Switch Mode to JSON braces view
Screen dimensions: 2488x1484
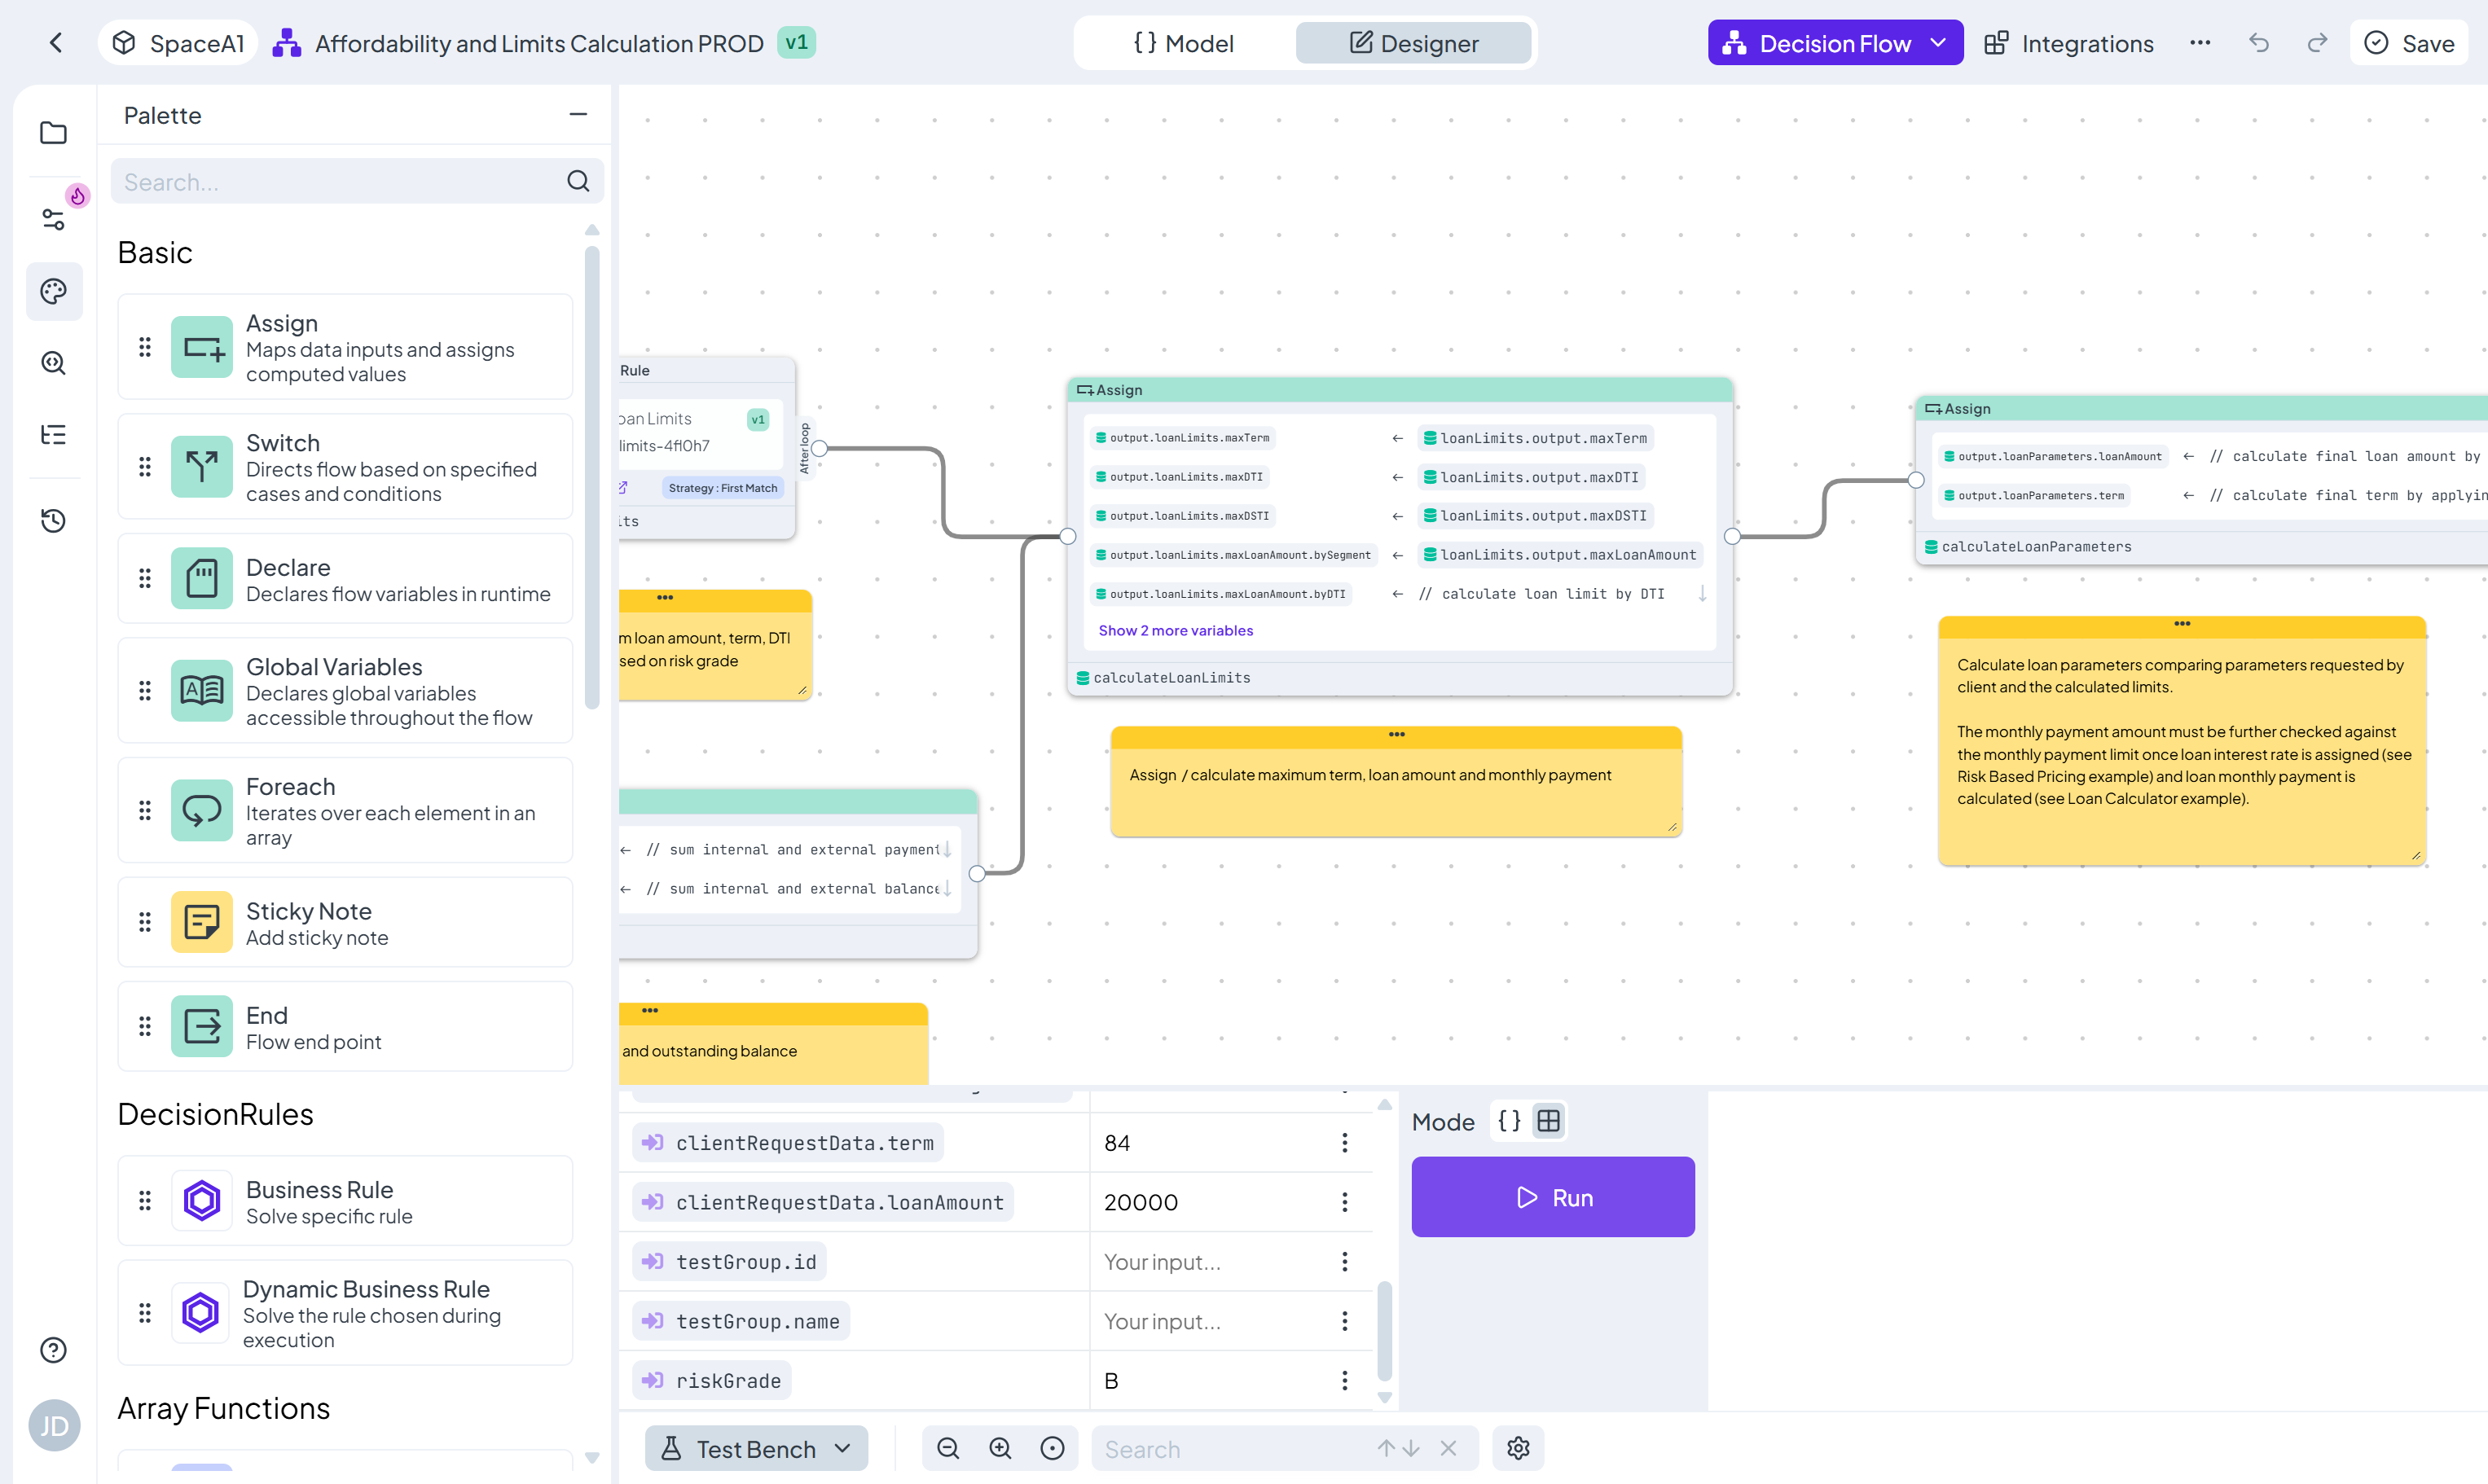pyautogui.click(x=1508, y=1121)
